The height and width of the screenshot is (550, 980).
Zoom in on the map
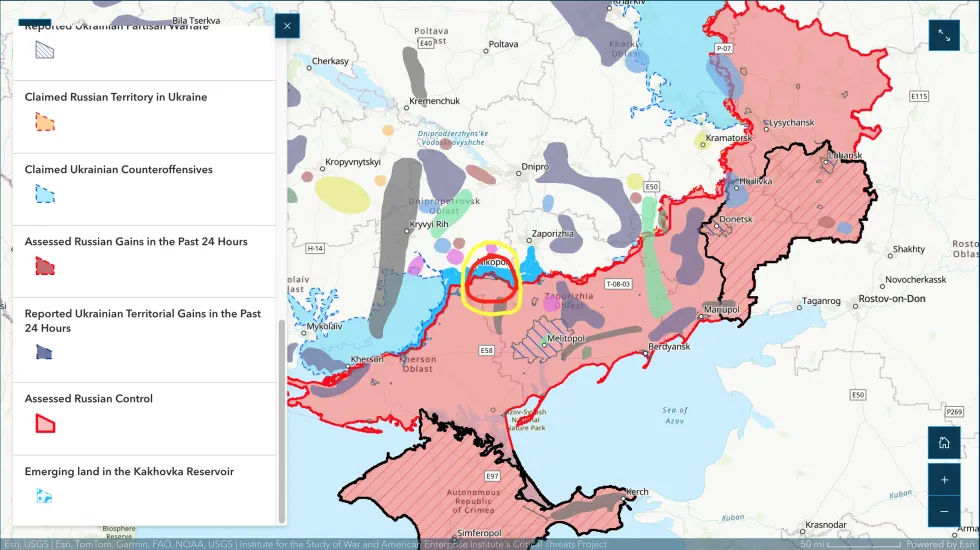point(943,479)
